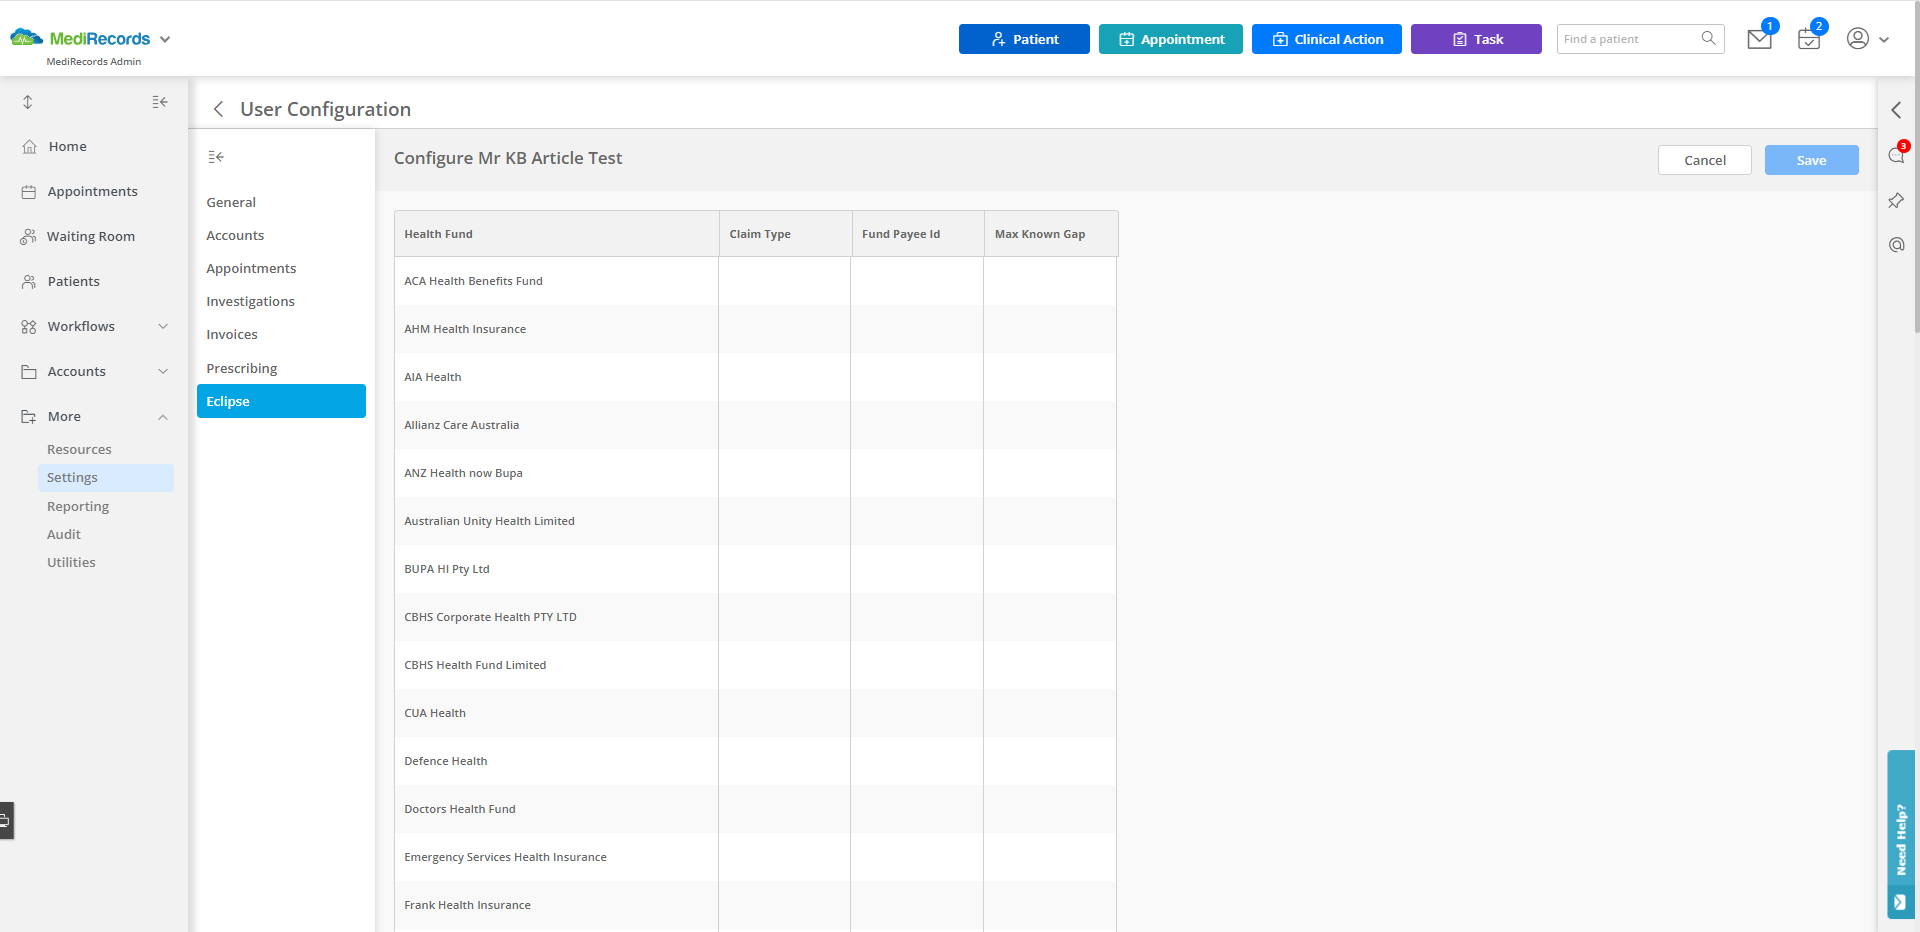Open the Need Help tab
The width and height of the screenshot is (1920, 932).
[x=1901, y=834]
